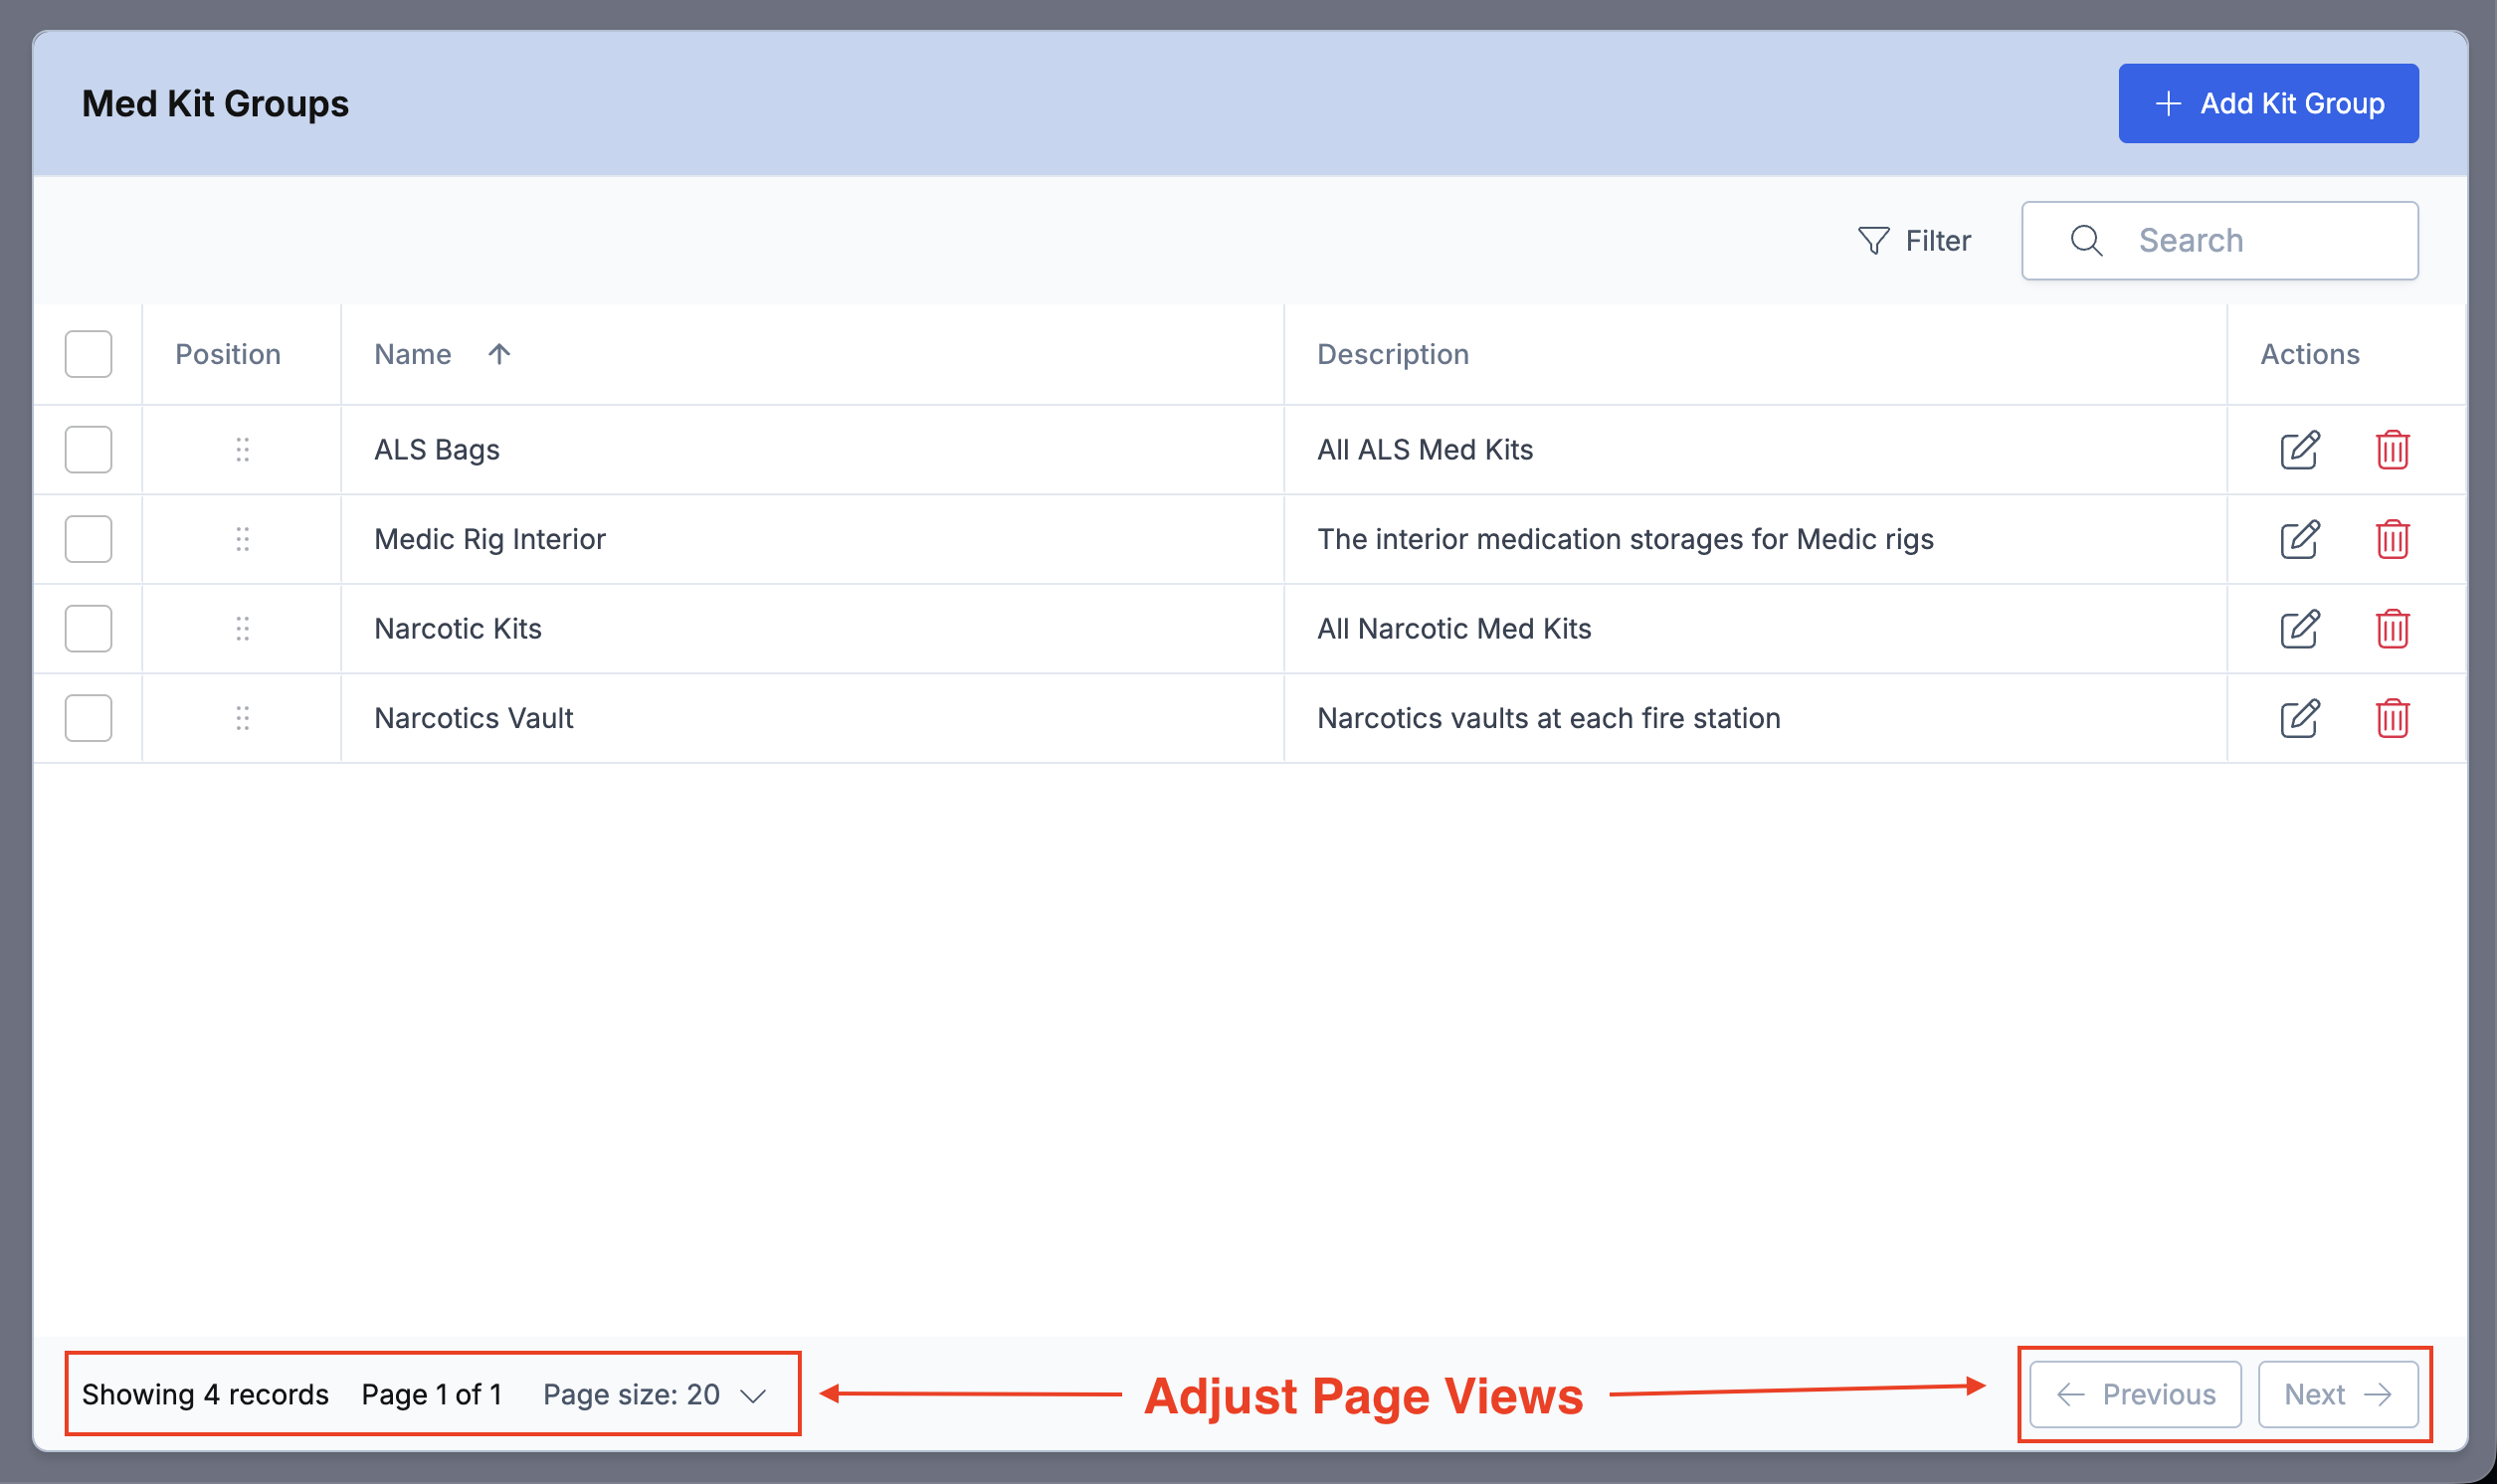
Task: Delete the Medic Rig Interior group
Action: point(2392,539)
